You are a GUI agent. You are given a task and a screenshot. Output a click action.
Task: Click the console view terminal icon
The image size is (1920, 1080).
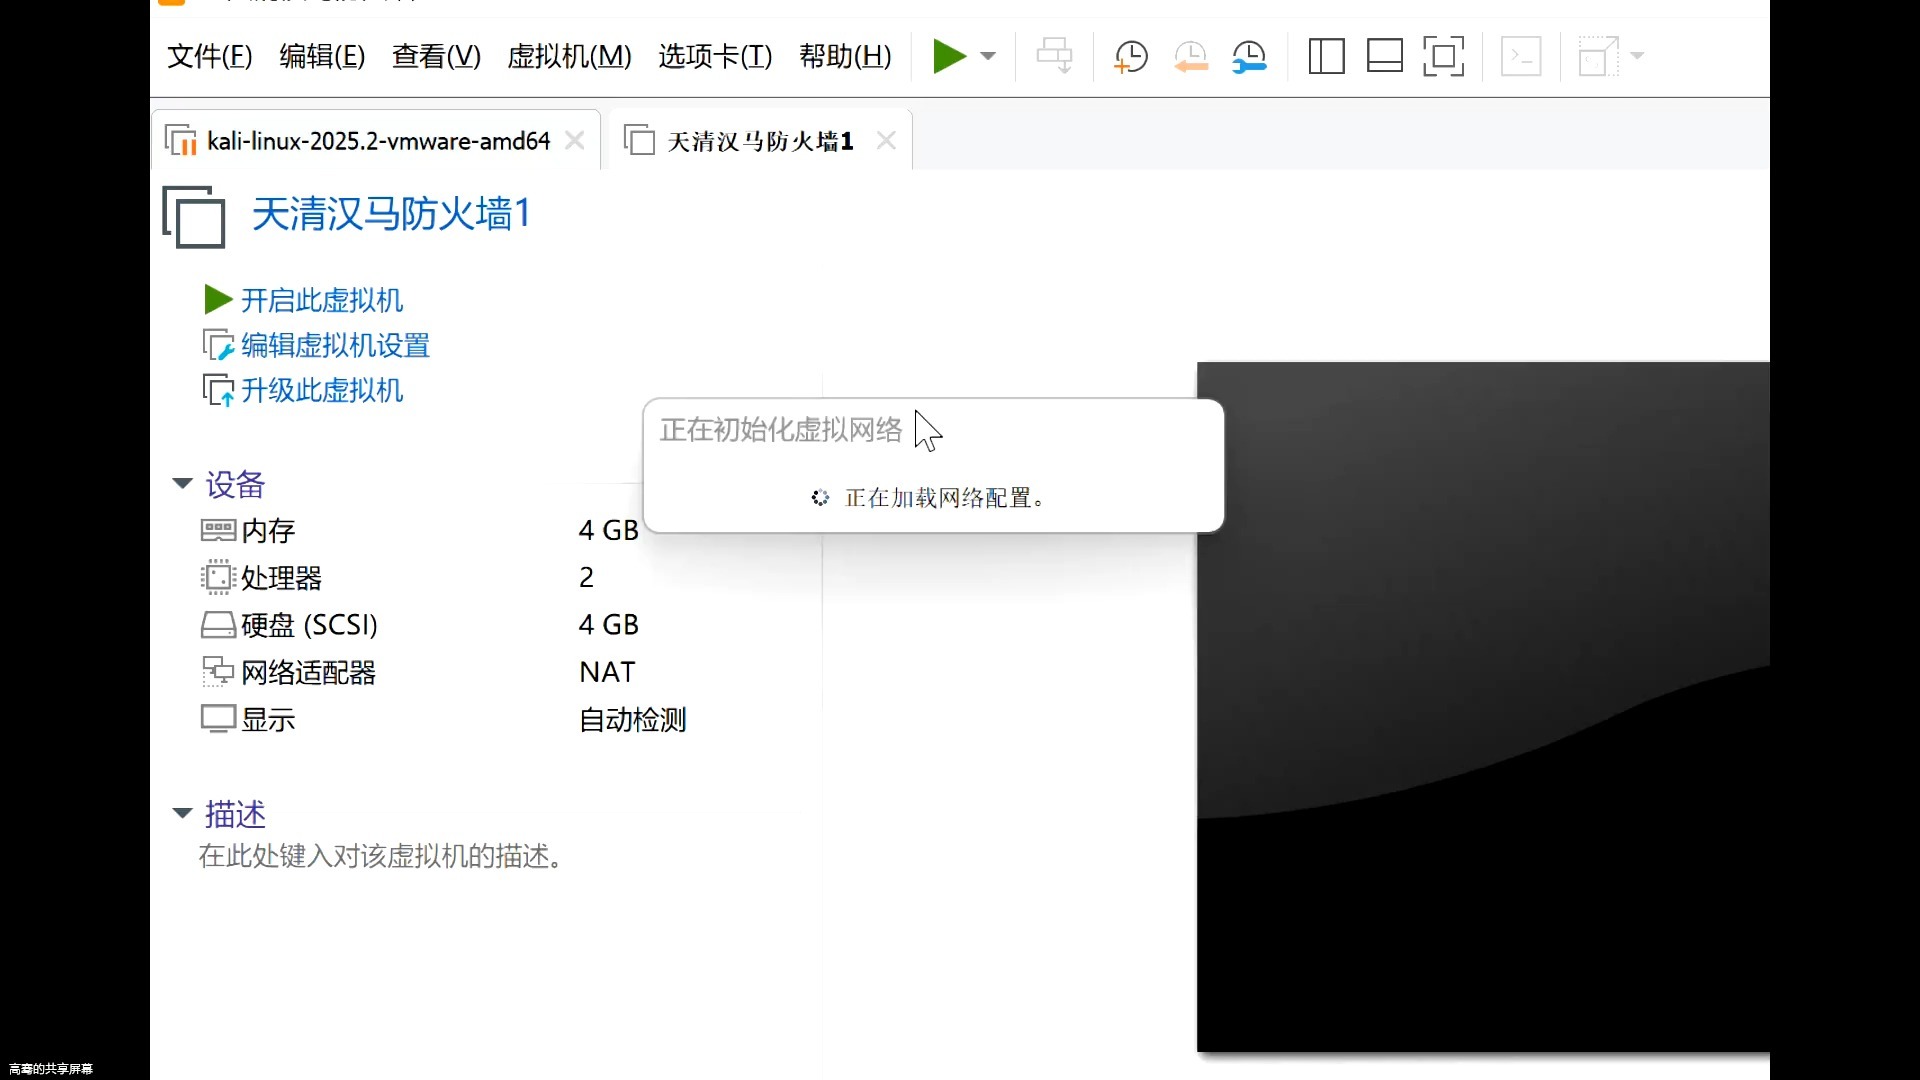pyautogui.click(x=1521, y=56)
